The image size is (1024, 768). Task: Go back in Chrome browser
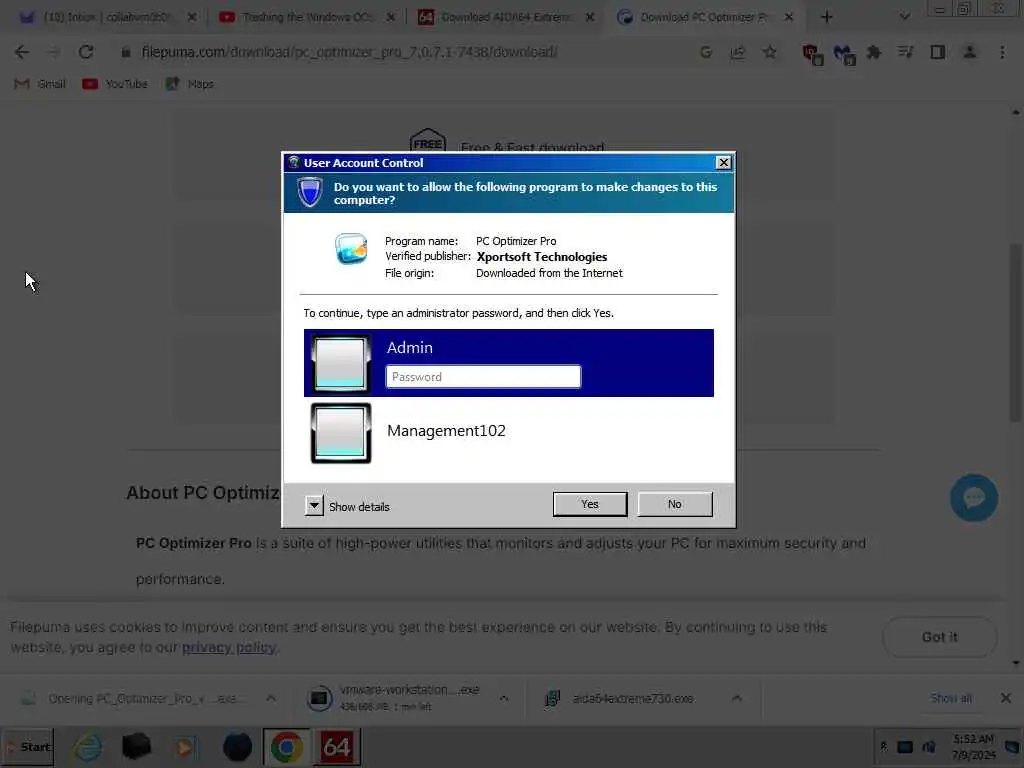point(22,52)
